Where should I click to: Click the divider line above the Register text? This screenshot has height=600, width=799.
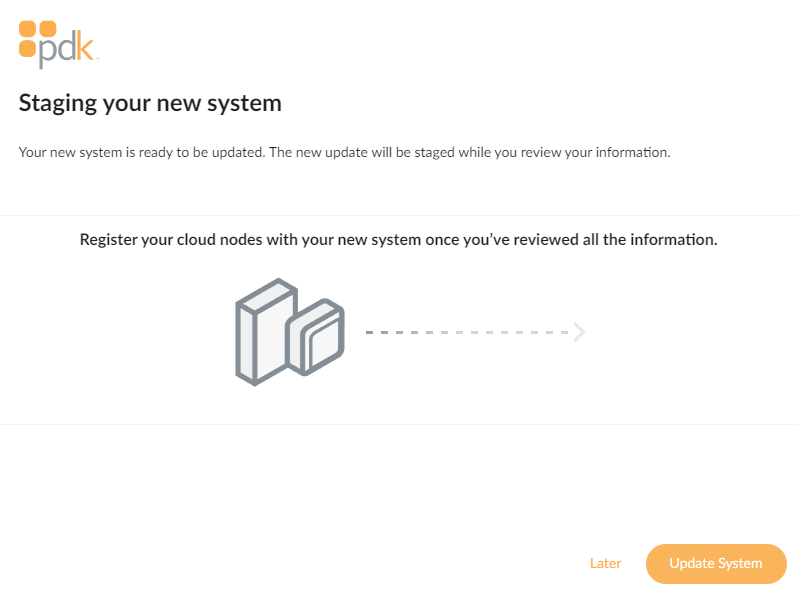click(400, 215)
